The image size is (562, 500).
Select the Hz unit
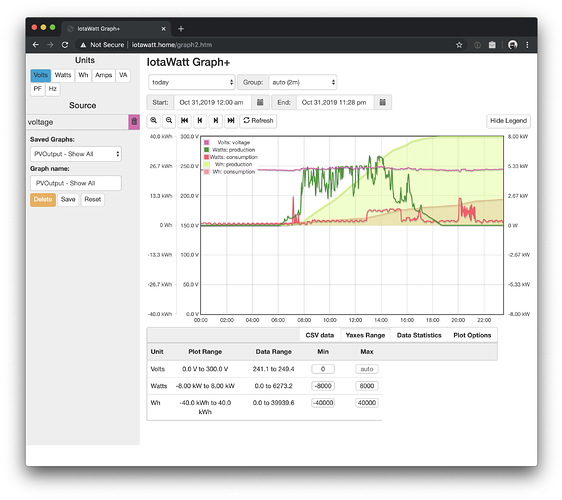click(53, 89)
